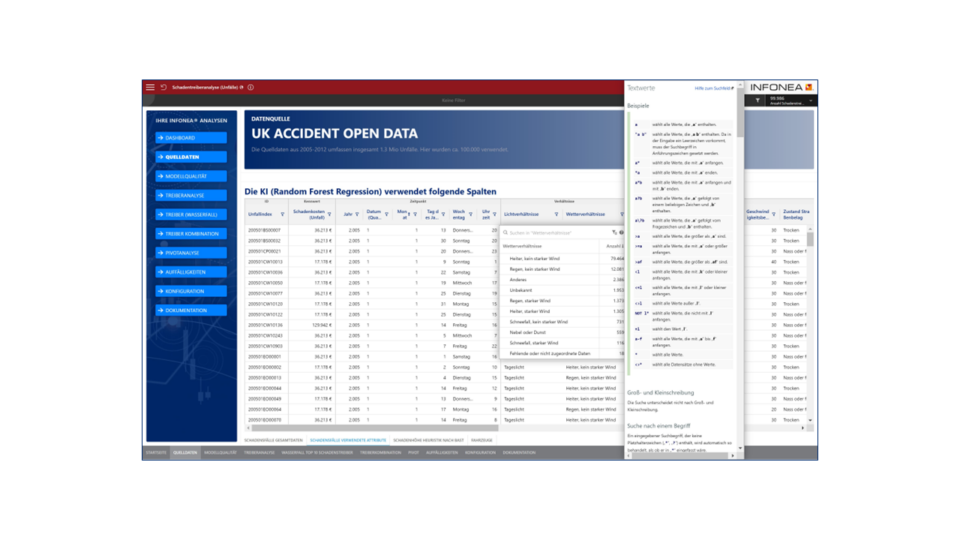The height and width of the screenshot is (540, 960).
Task: Click filter icon on Jahr column
Action: click(357, 214)
